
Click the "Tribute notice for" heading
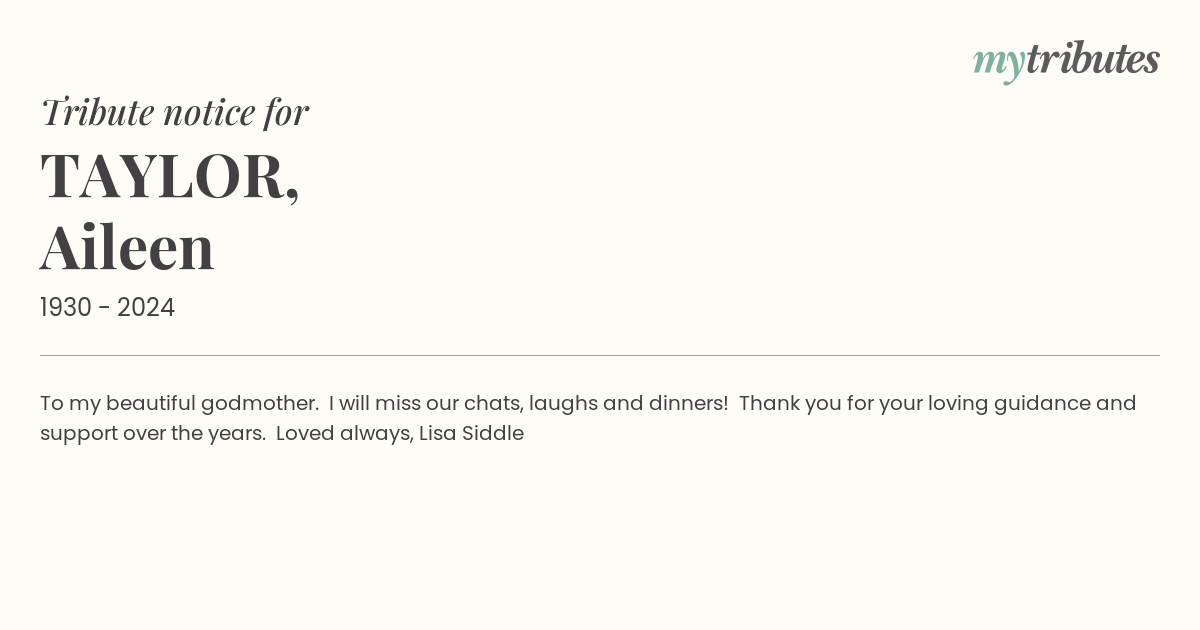pyautogui.click(x=174, y=112)
